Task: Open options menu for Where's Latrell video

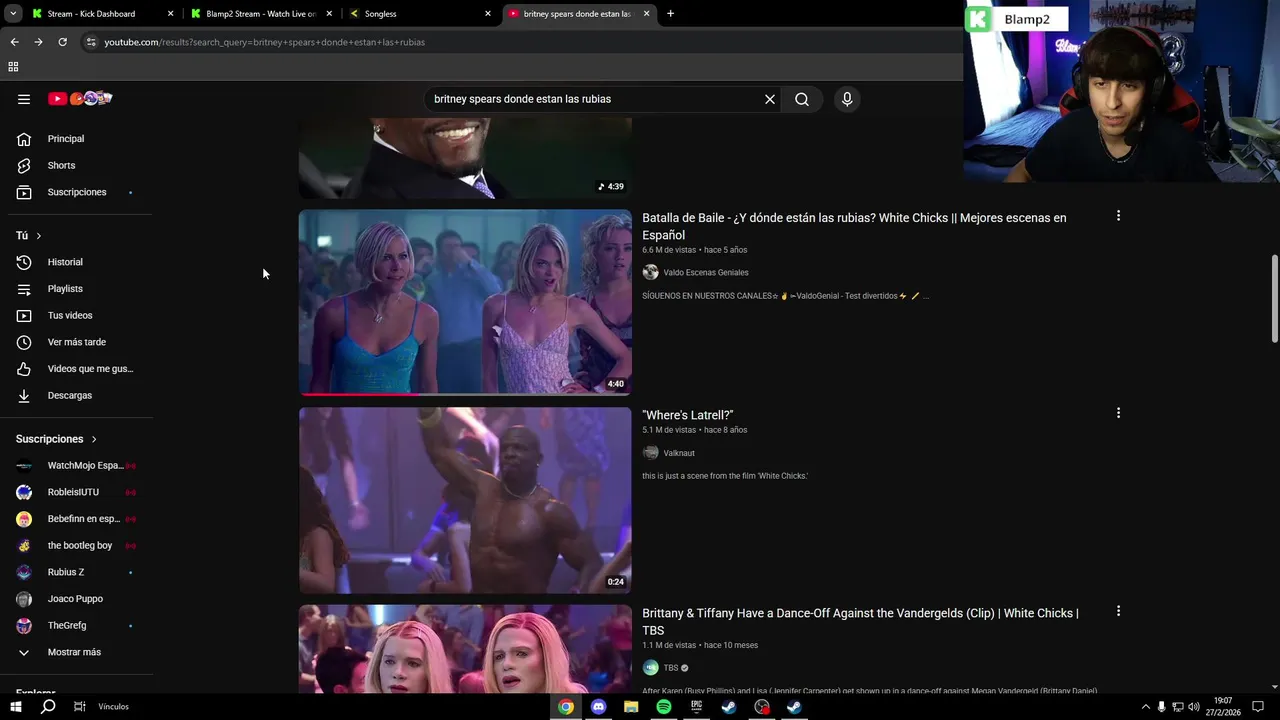Action: (x=1118, y=413)
